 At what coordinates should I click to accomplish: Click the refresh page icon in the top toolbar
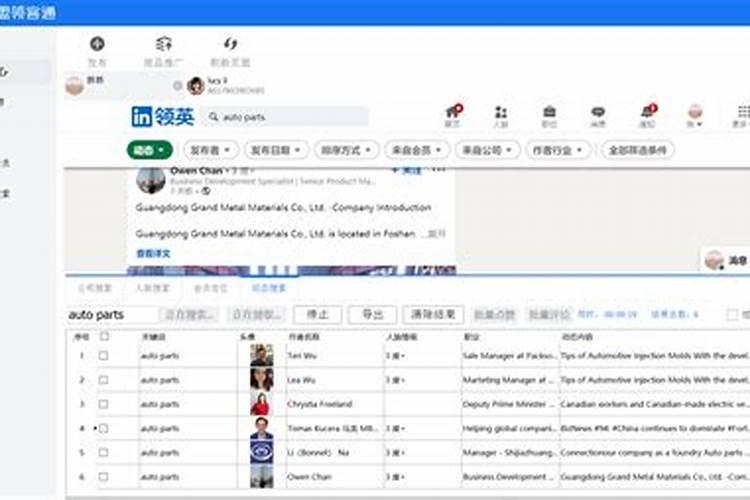click(x=230, y=44)
